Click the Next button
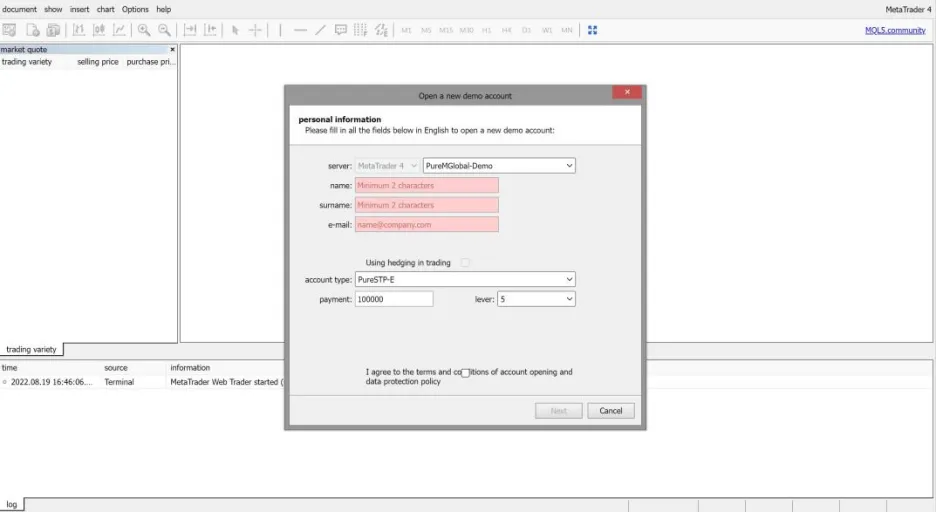This screenshot has height=512, width=937. 559,410
